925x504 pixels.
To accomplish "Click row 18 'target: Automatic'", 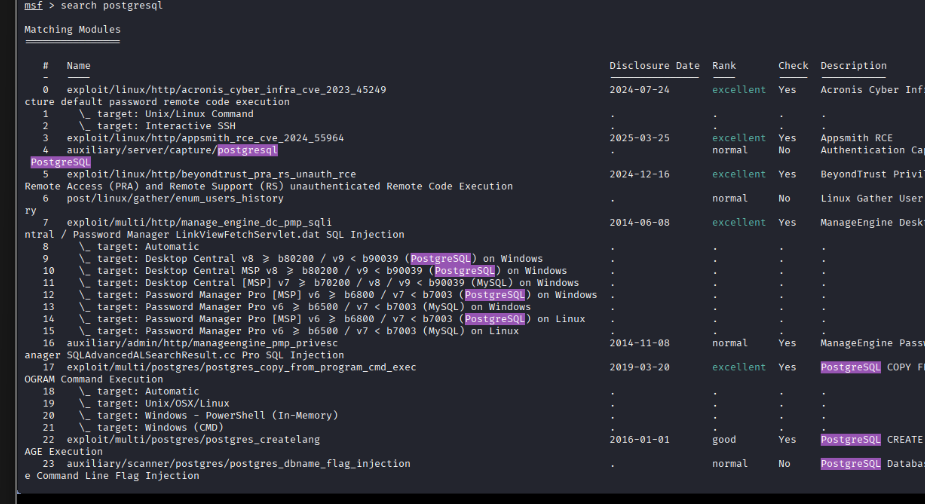I will tap(139, 391).
